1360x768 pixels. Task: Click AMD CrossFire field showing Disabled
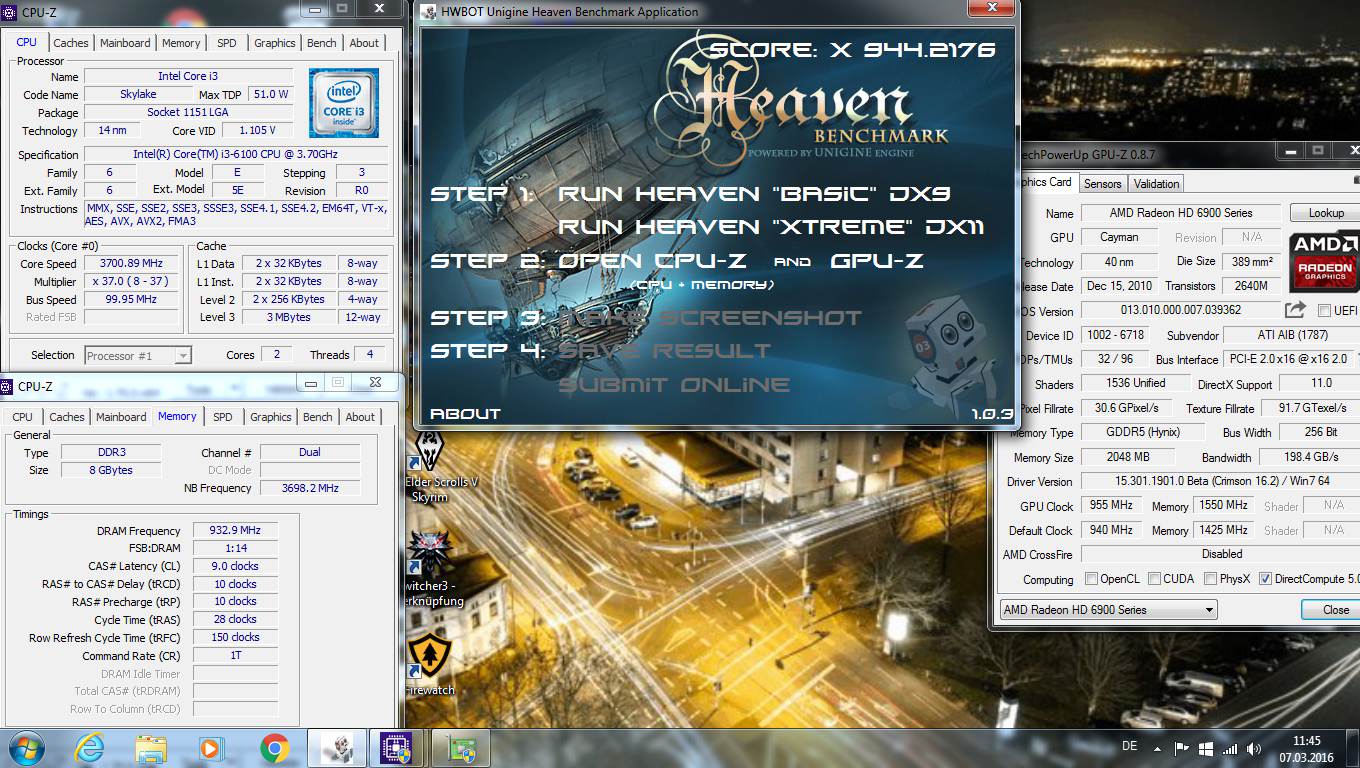[x=1221, y=554]
